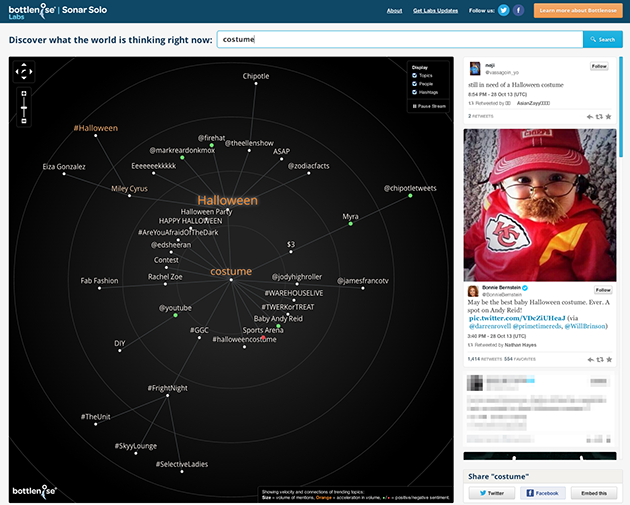
Task: Click Bonnie Bernstein's profile avatar
Action: (x=473, y=291)
